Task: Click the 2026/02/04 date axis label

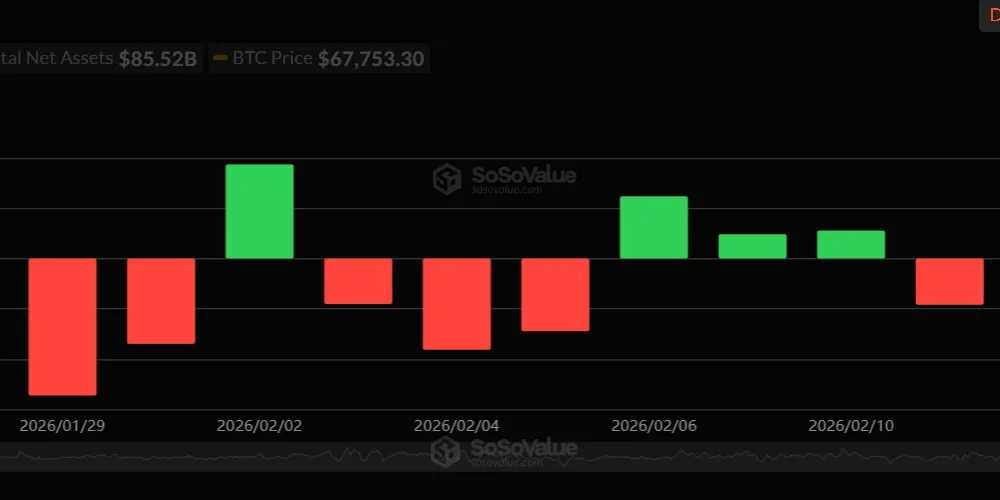Action: (456, 425)
